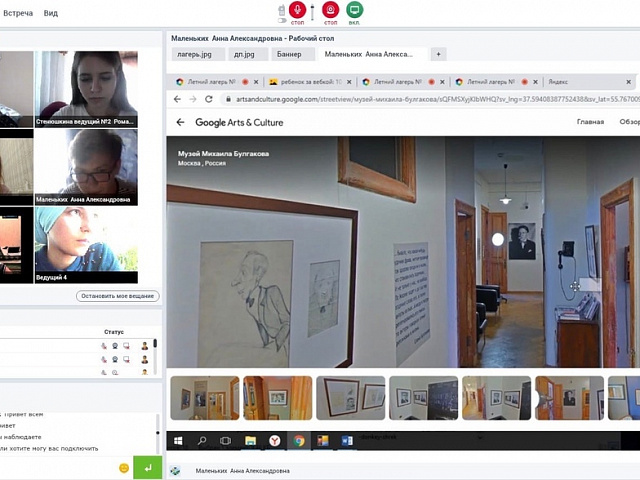
Task: Open the Windows Start menu
Action: pos(178,441)
